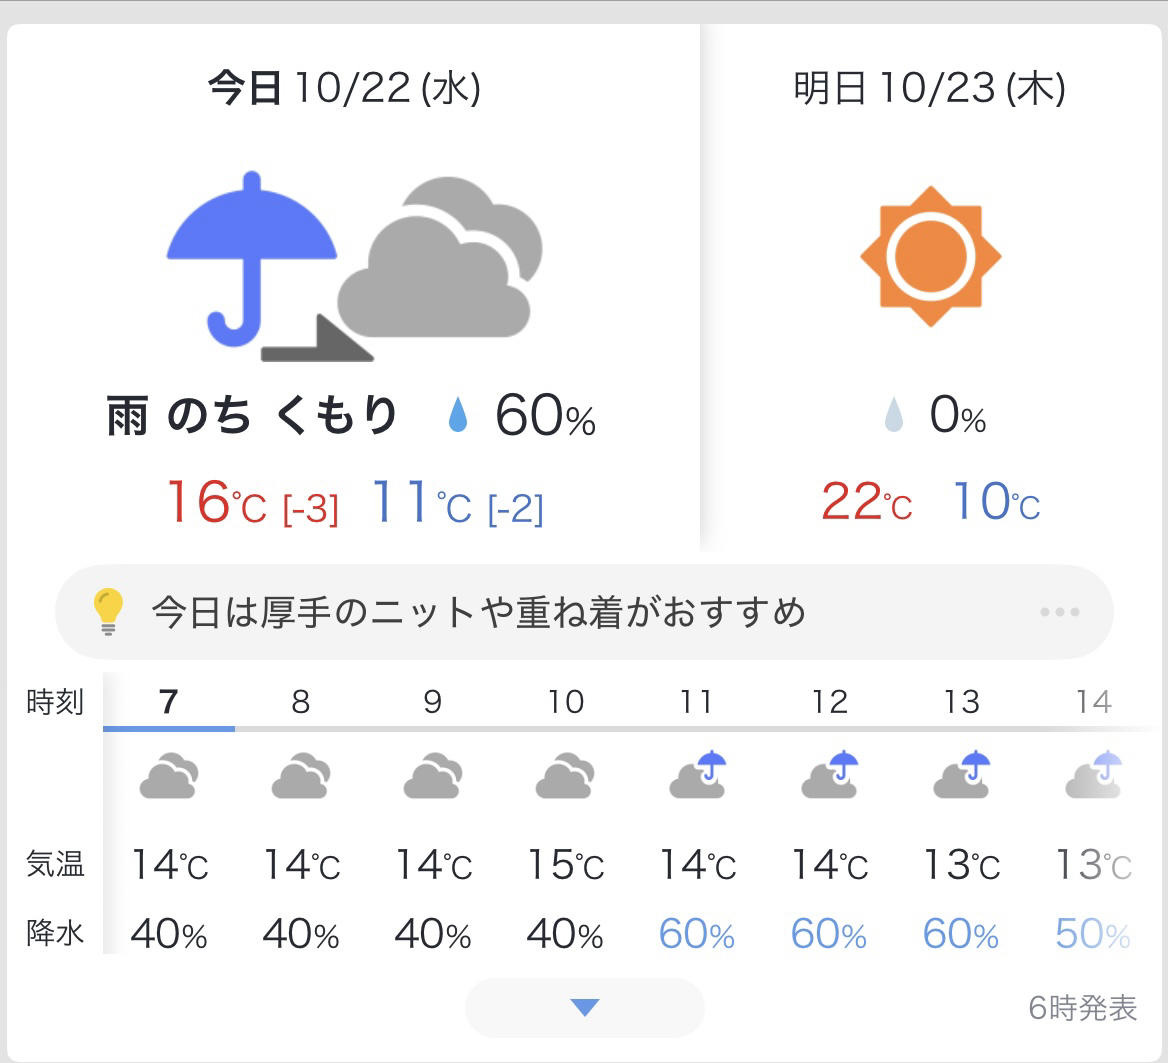Select the 7 o'clock hour column

(x=168, y=702)
